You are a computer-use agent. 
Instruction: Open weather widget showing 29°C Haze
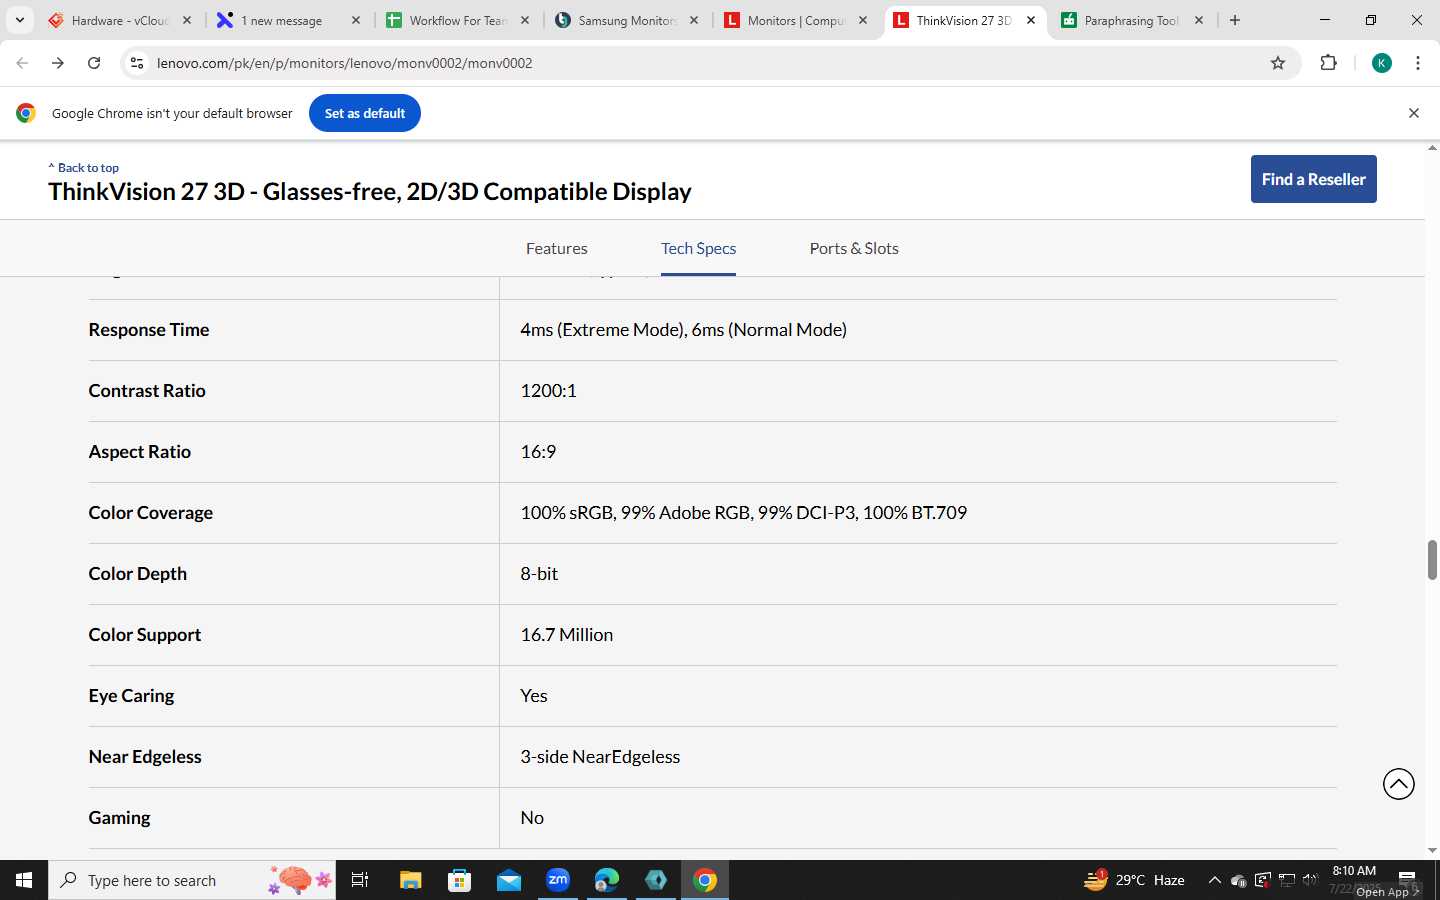tap(1135, 880)
